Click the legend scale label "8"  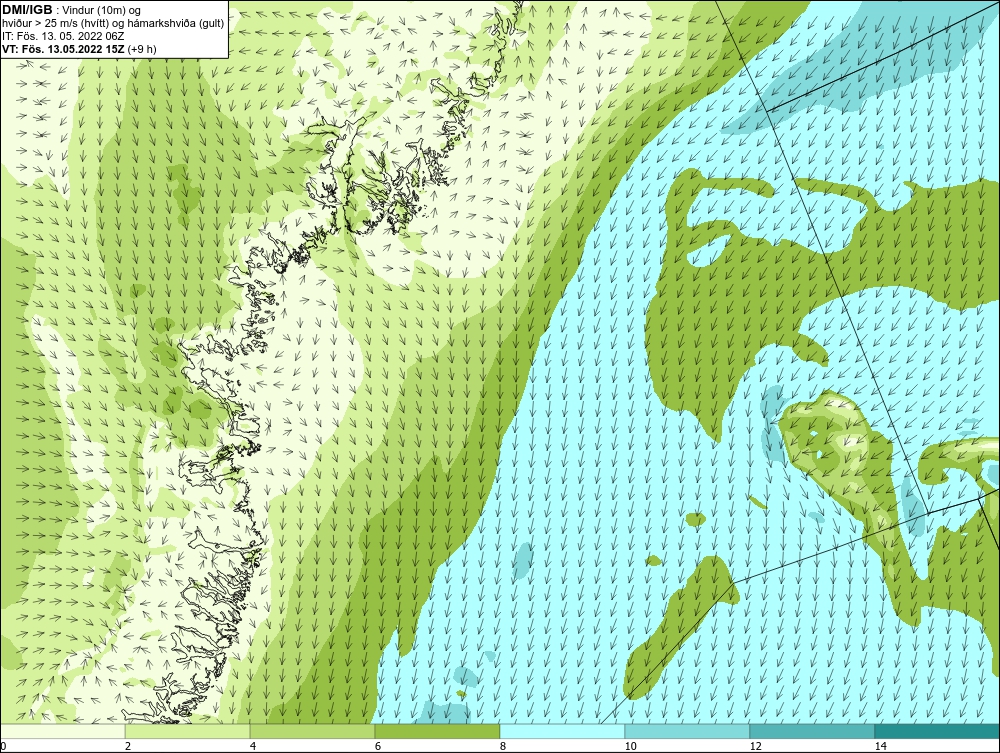503,746
